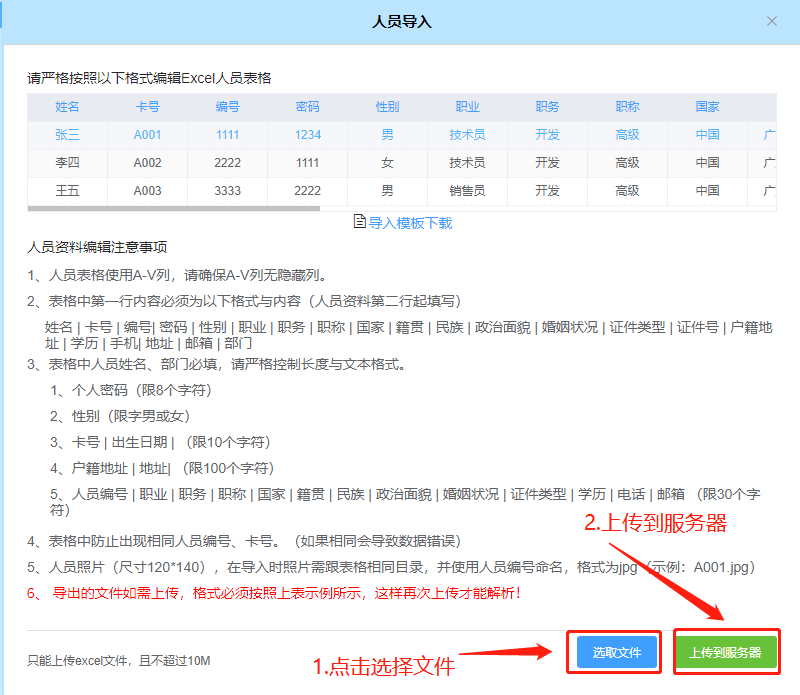Viewport: 800px width, 695px height.
Task: Close the 人员导入 dialog
Action: [771, 21]
